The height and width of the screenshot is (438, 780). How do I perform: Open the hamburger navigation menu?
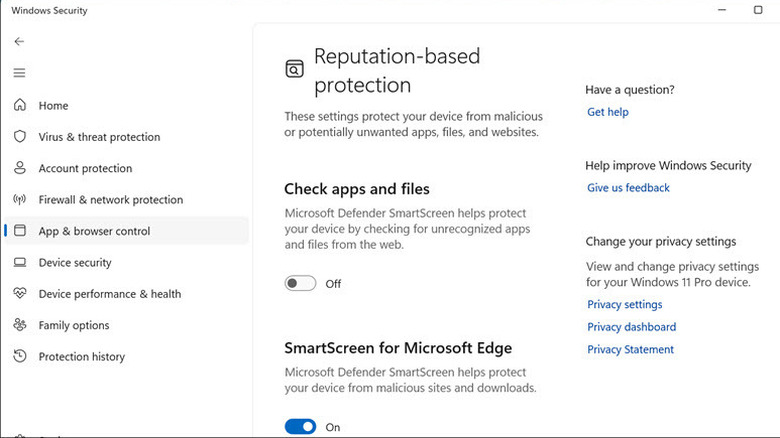[19, 73]
